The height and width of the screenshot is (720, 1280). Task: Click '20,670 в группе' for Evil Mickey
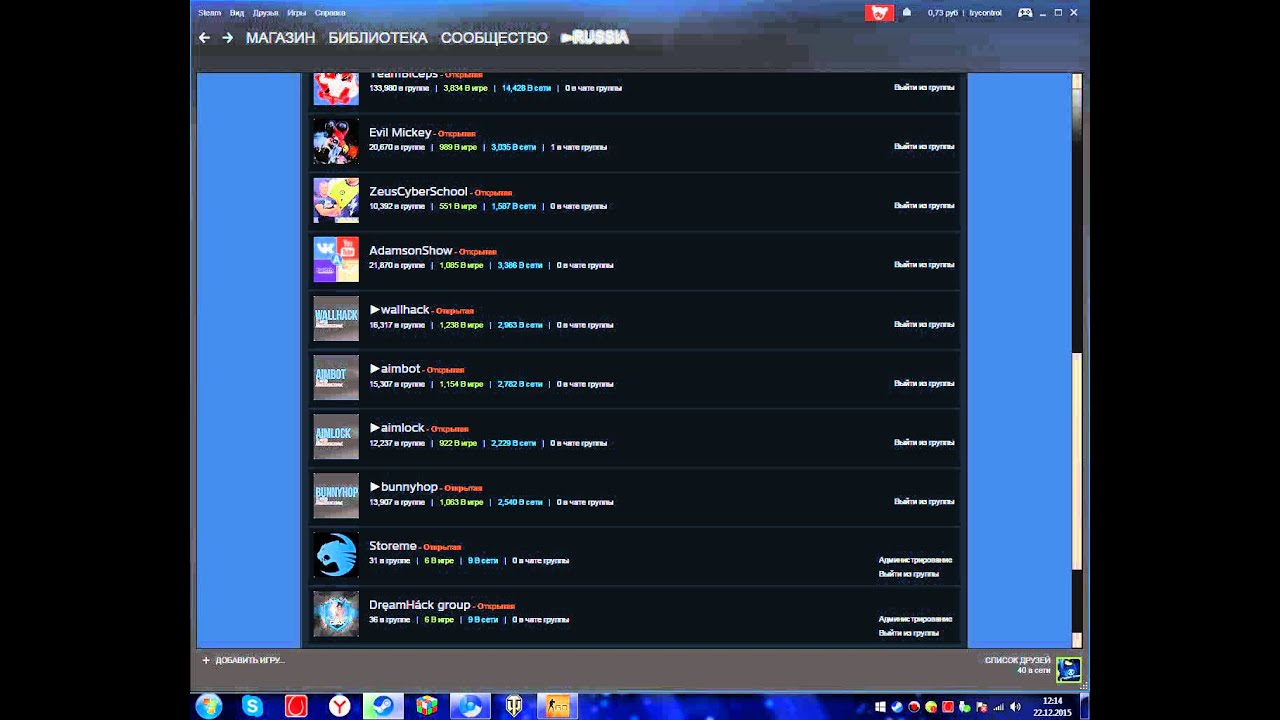pyautogui.click(x=397, y=147)
